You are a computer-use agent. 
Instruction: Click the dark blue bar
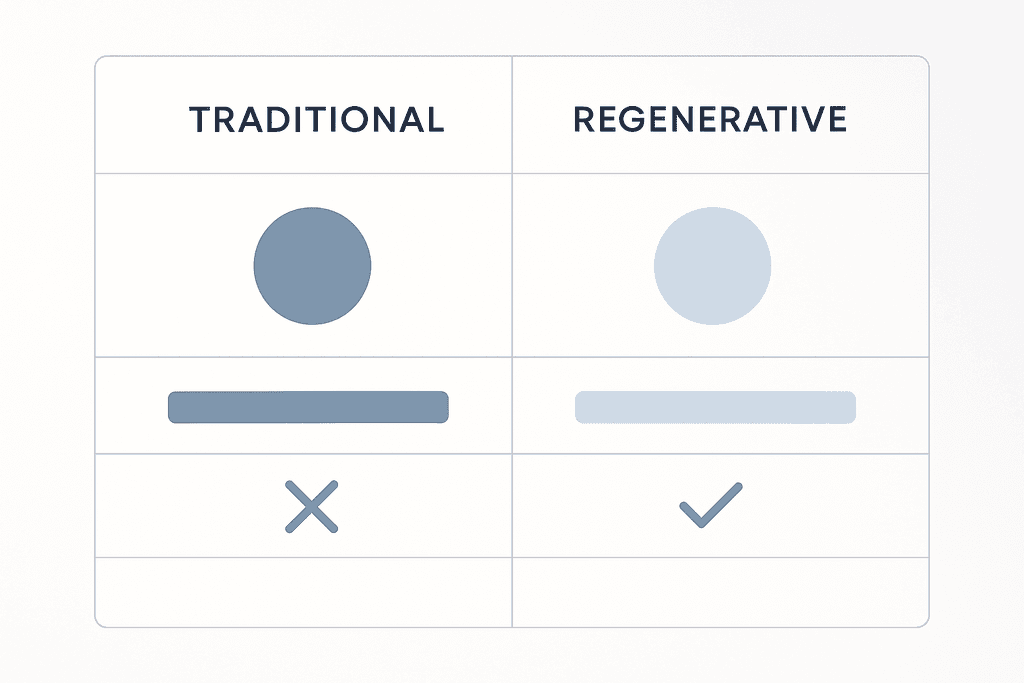308,407
